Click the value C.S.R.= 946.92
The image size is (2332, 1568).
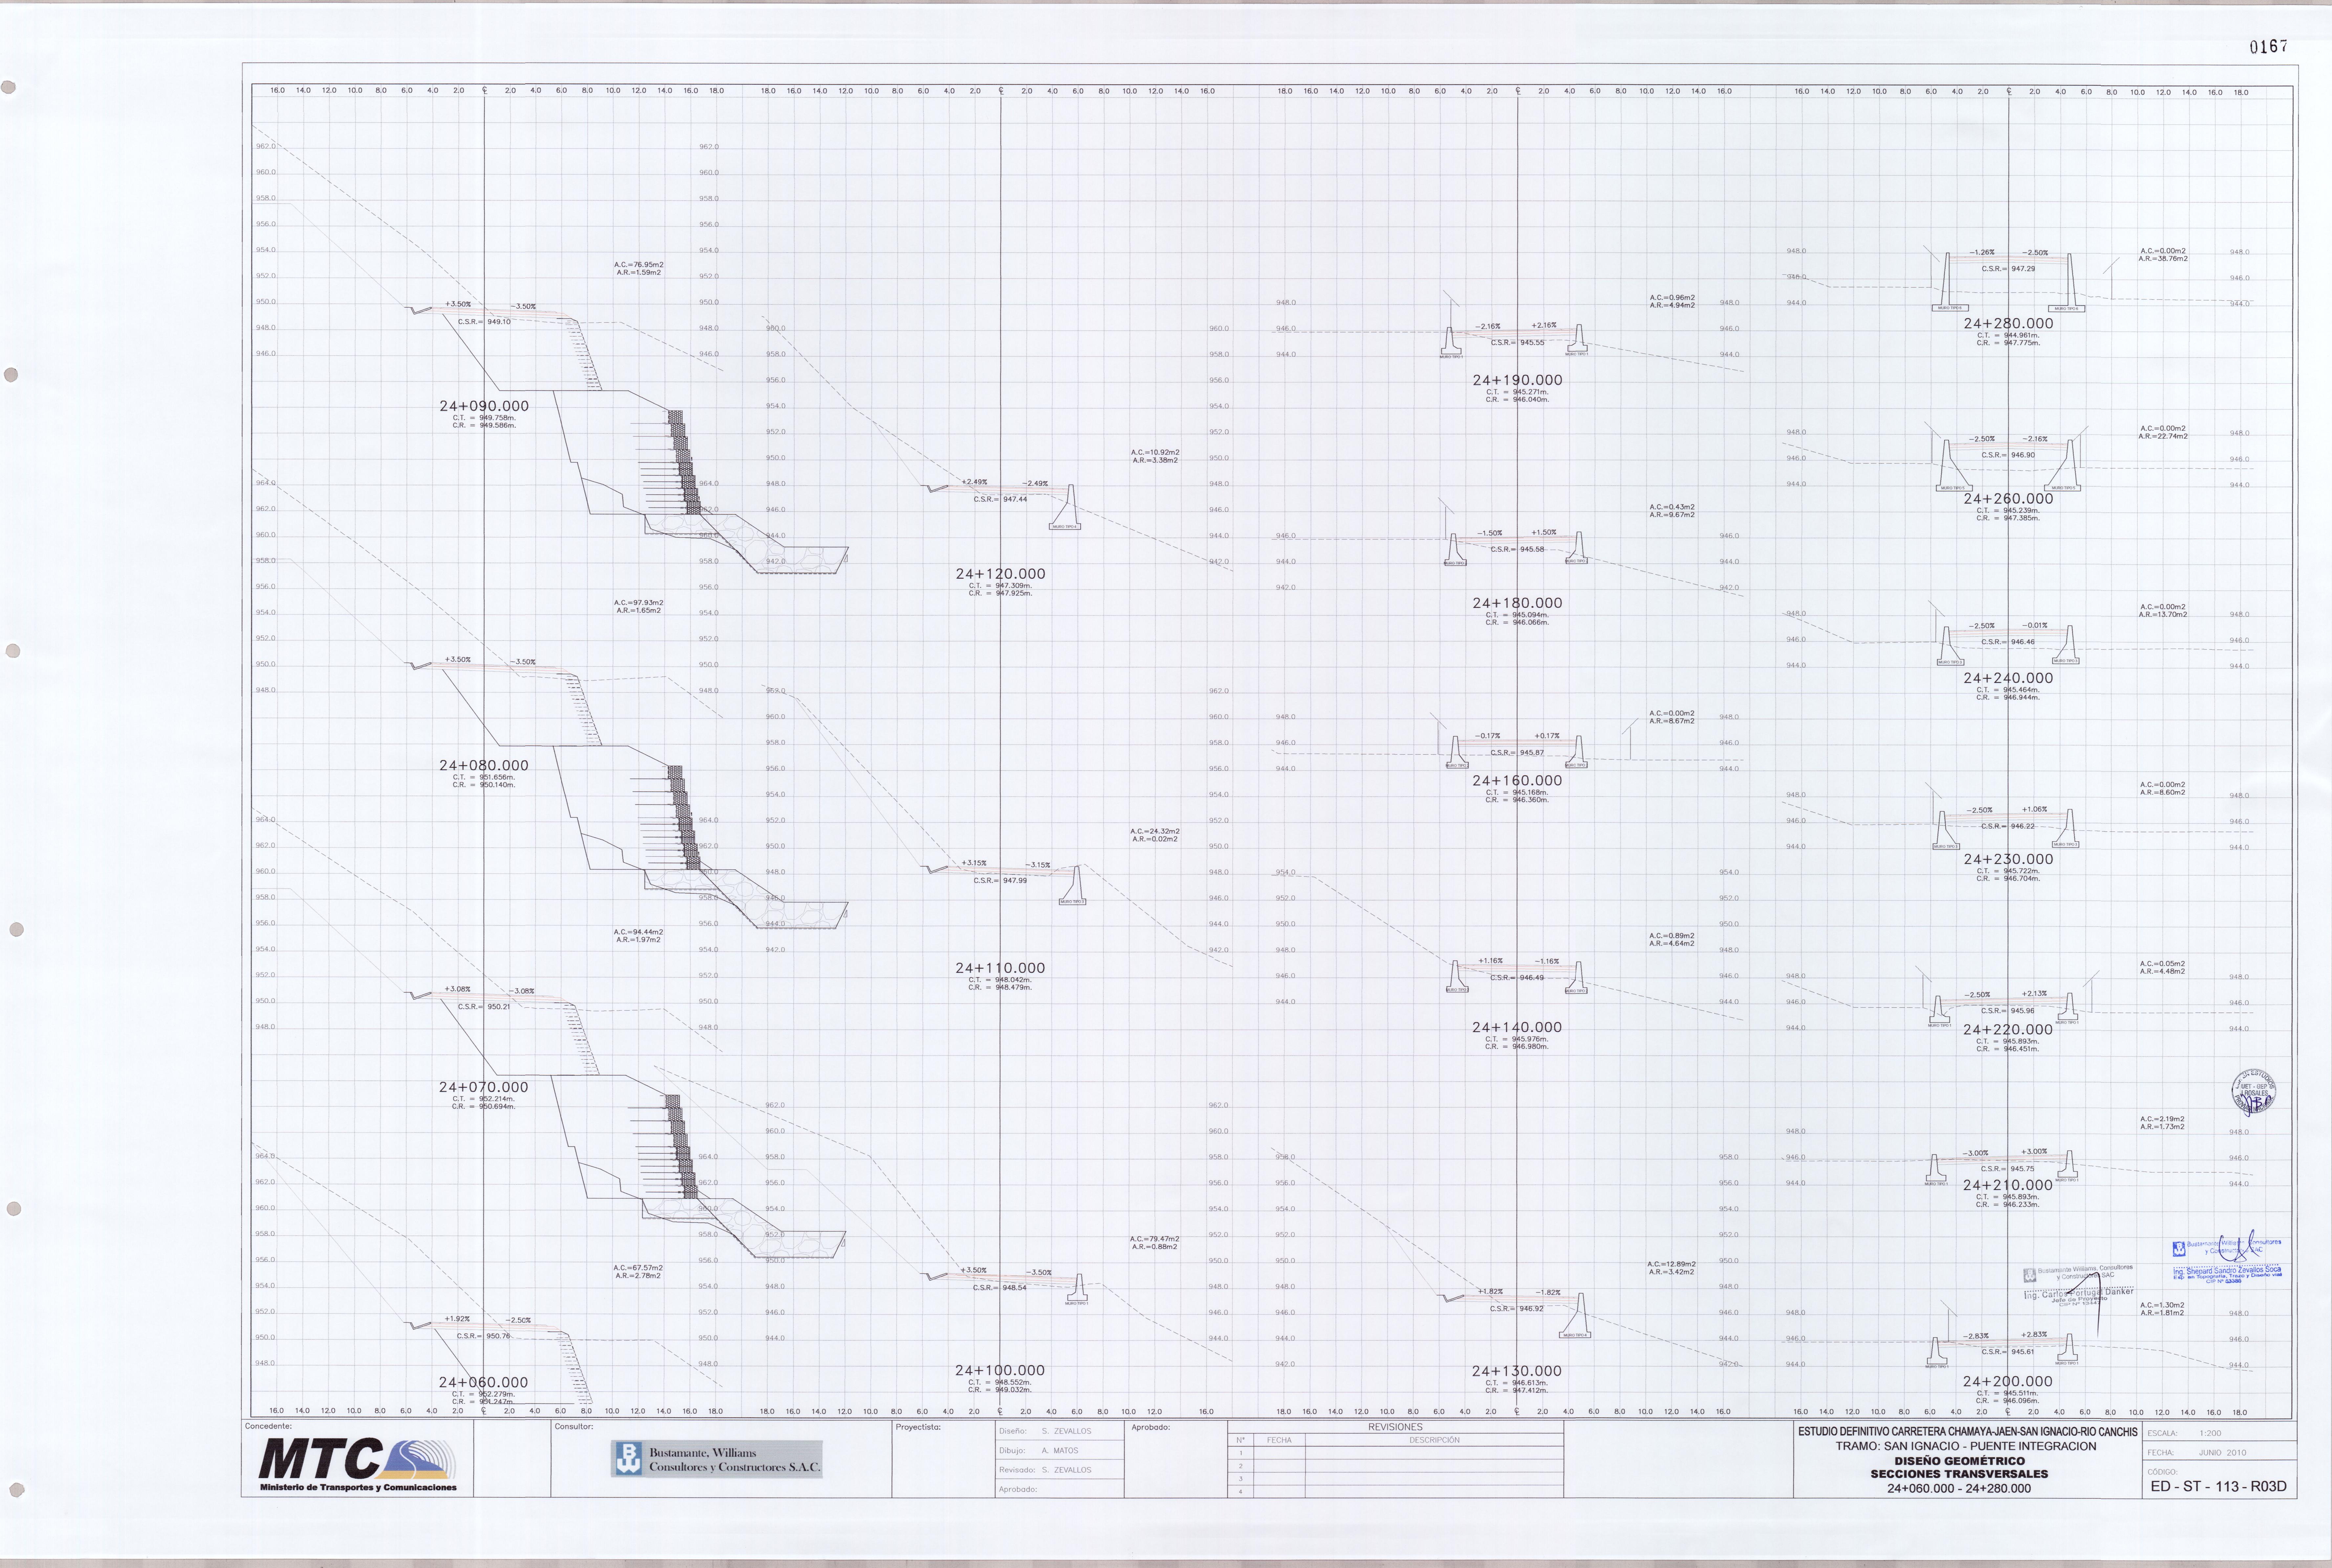coord(1517,1309)
